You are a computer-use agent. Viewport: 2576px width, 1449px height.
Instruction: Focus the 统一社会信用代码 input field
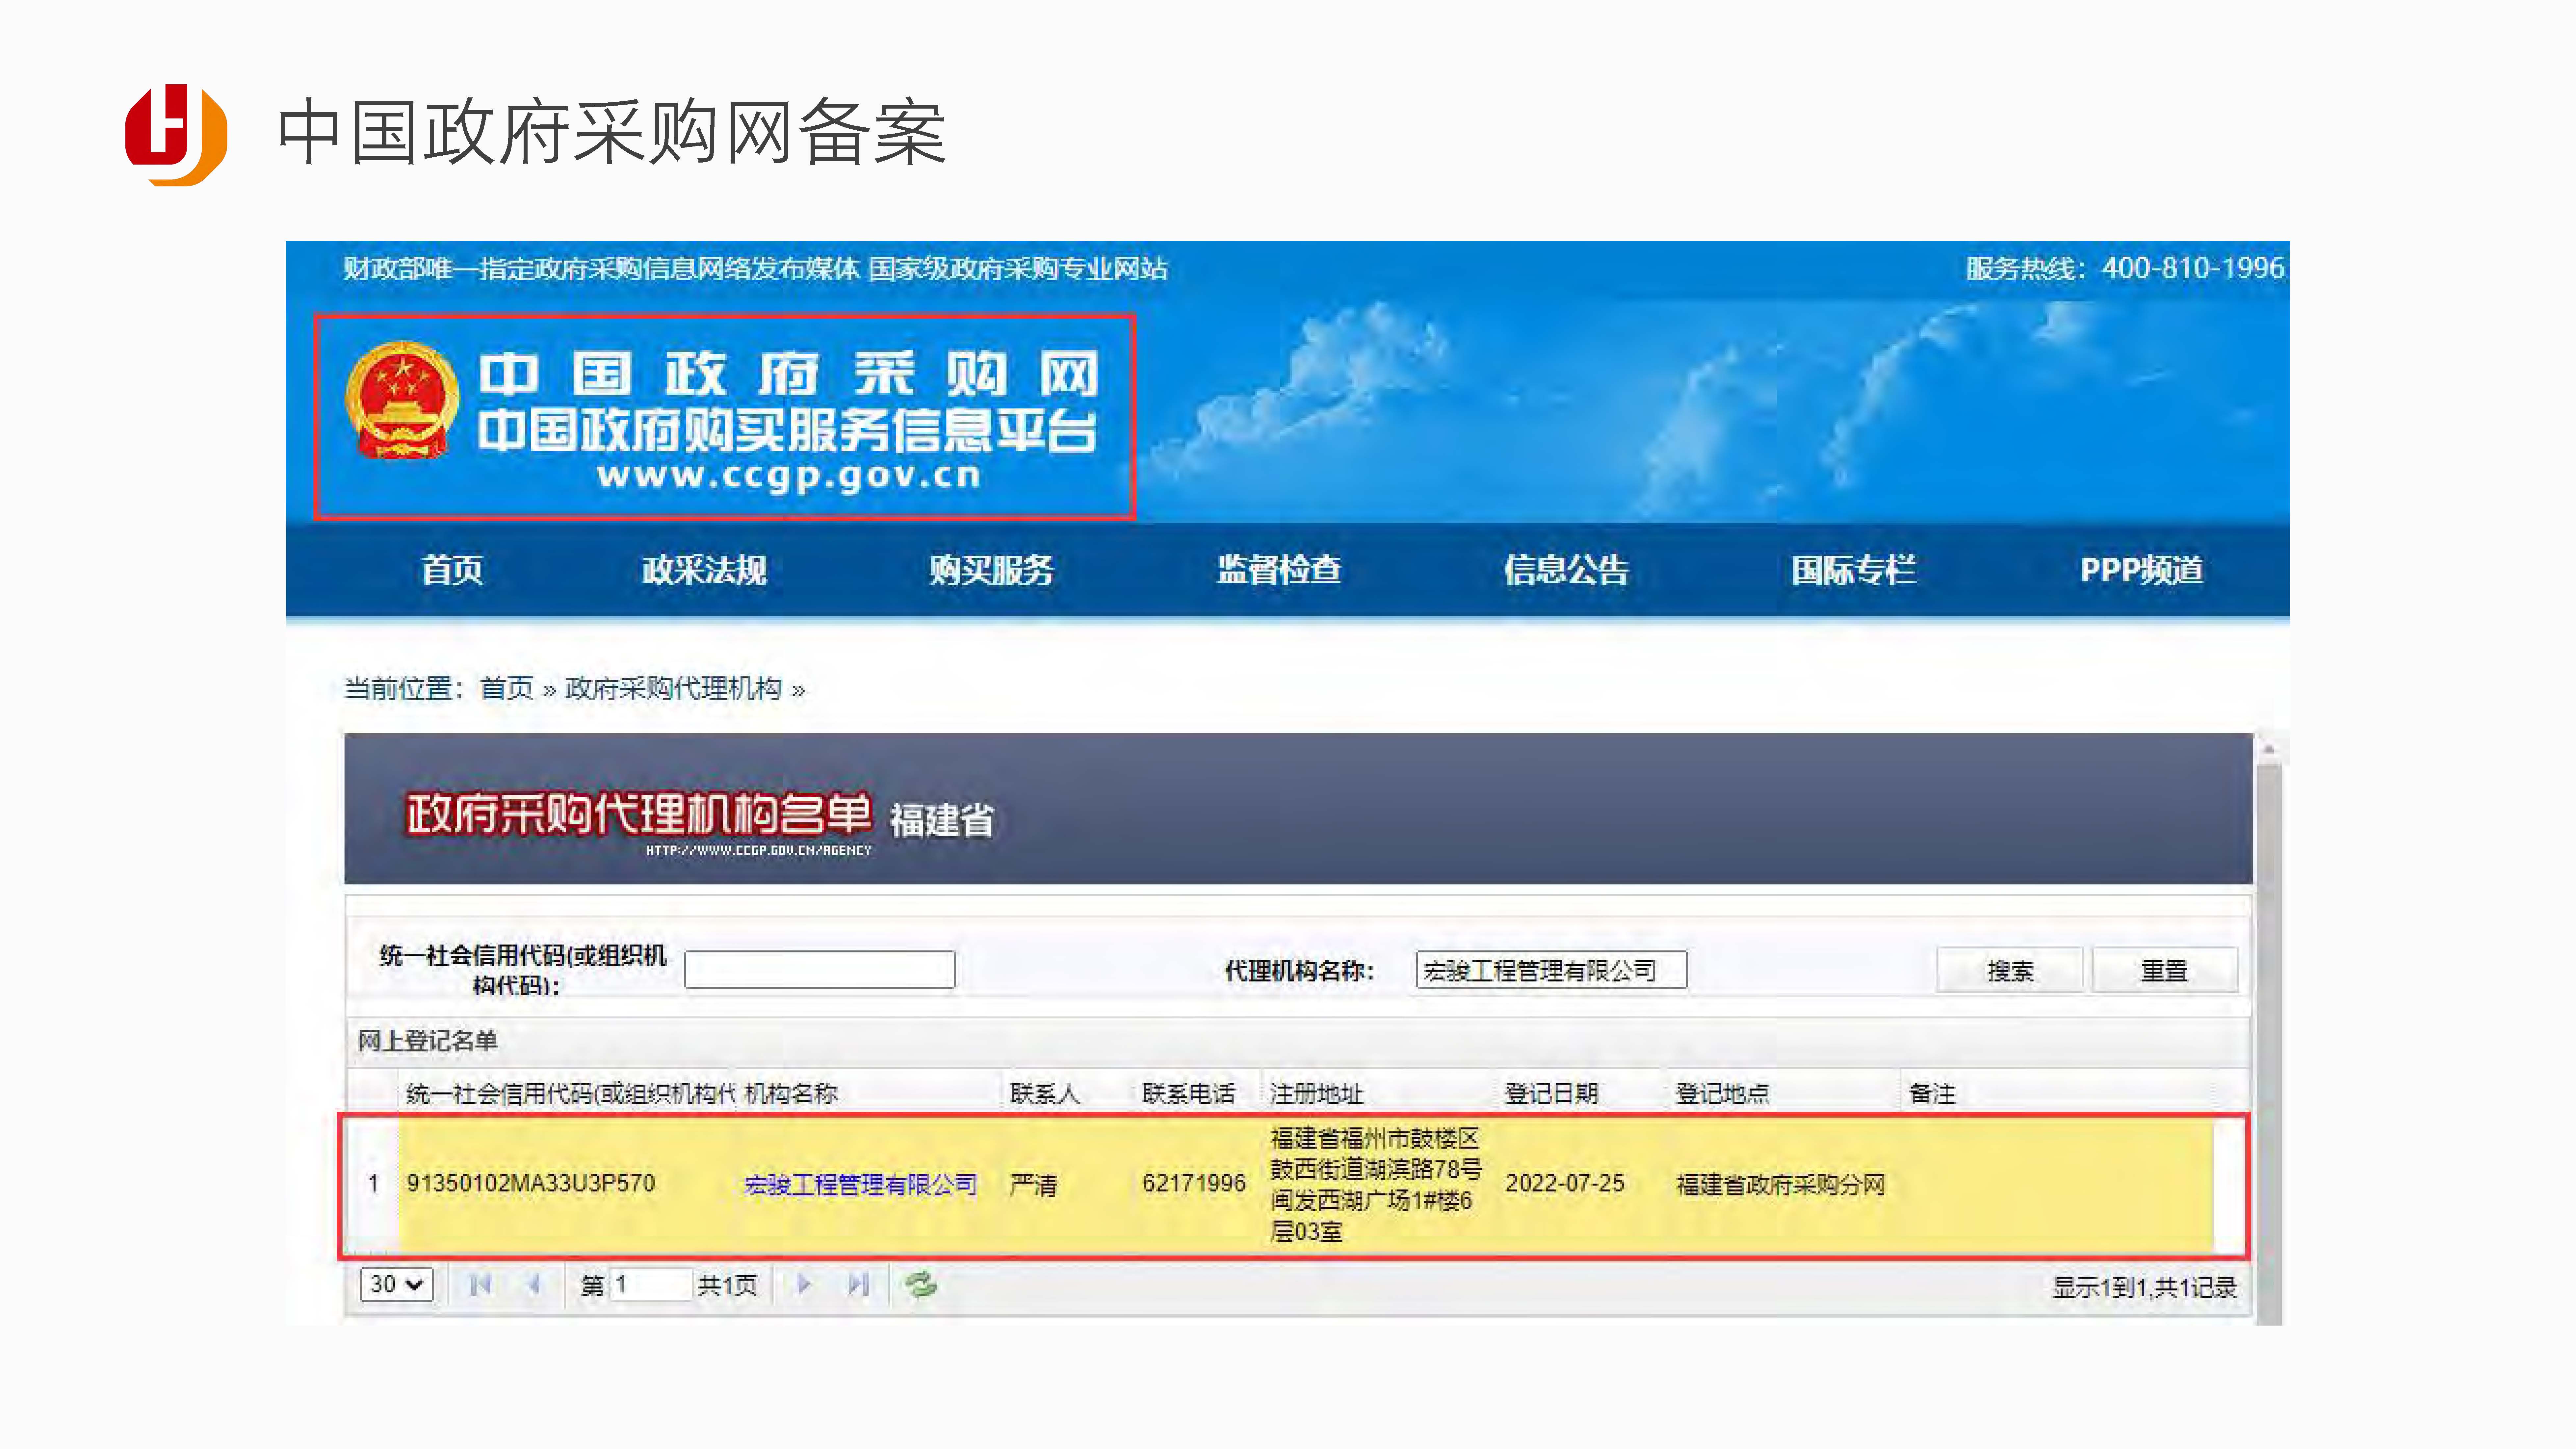point(820,970)
